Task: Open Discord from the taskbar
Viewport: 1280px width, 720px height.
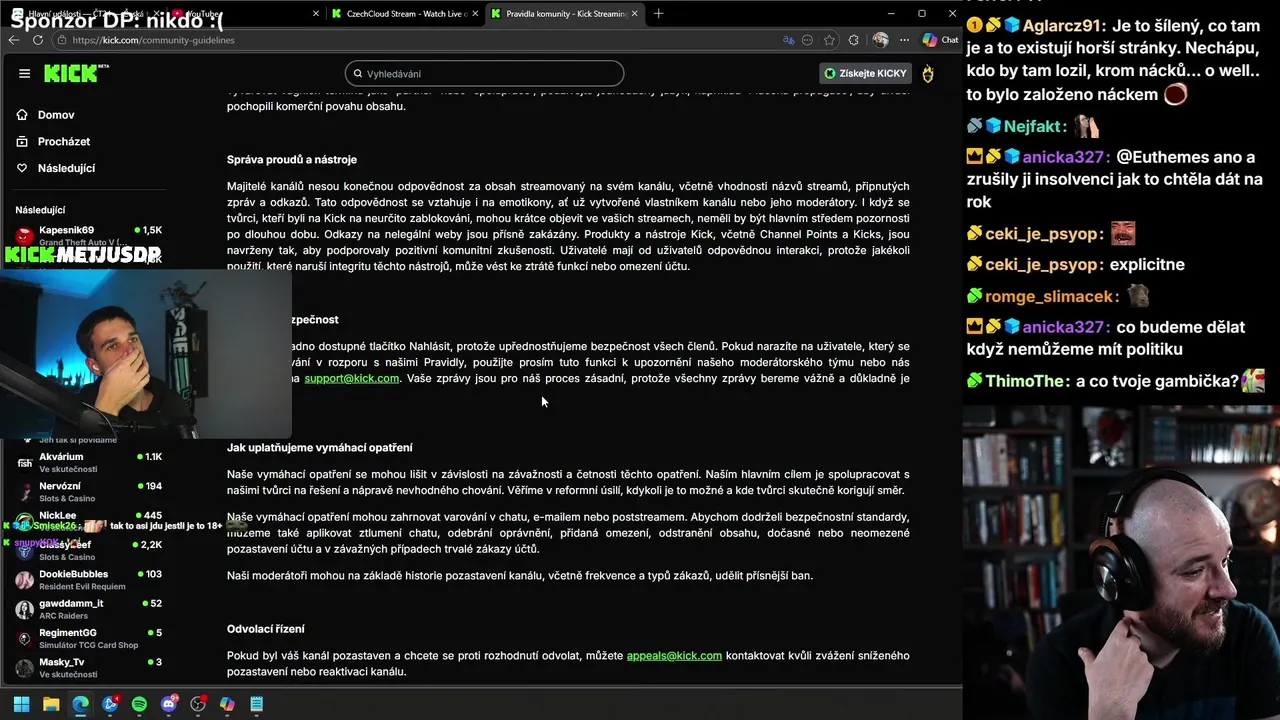Action: point(169,704)
